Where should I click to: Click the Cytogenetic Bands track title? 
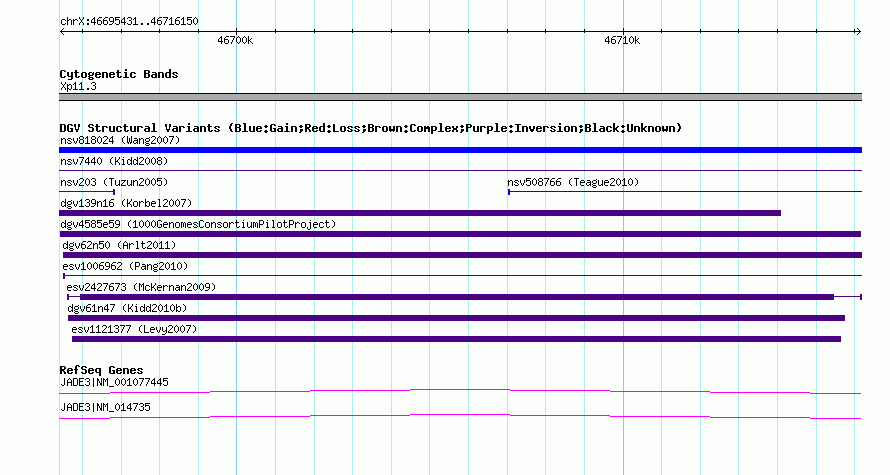(119, 74)
